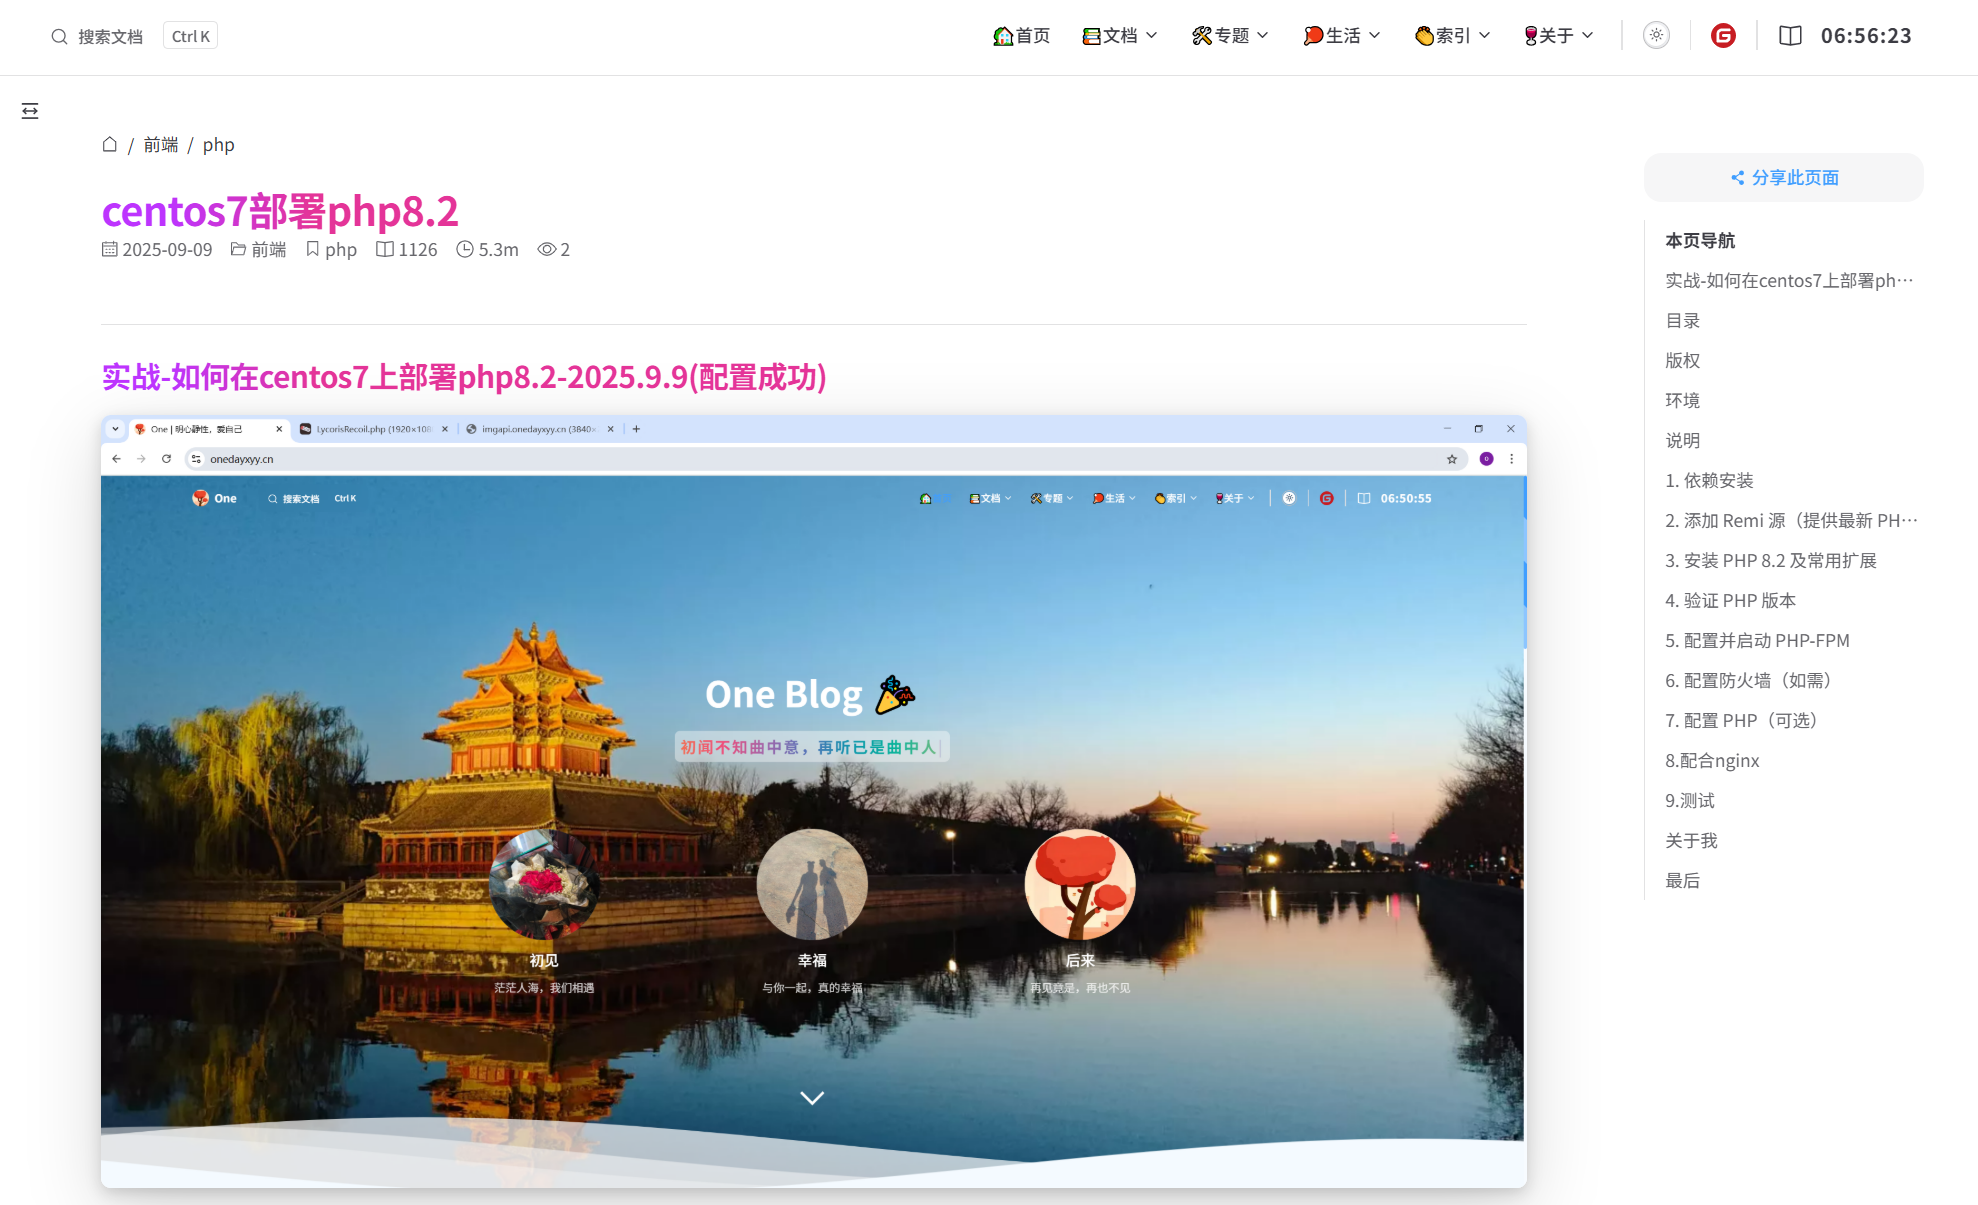1978x1205 pixels.
Task: Click the Ctrl K shortcut badge
Action: click(190, 37)
